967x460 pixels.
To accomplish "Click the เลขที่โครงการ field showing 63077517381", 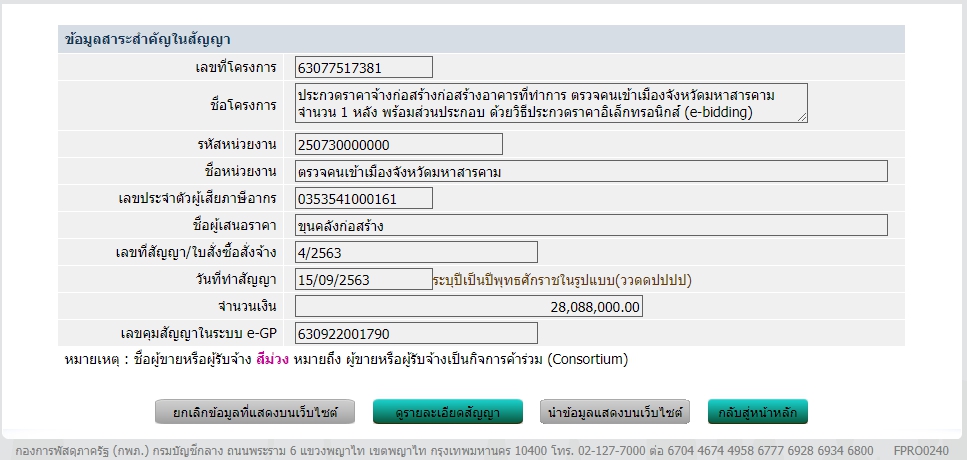I will (x=364, y=68).
